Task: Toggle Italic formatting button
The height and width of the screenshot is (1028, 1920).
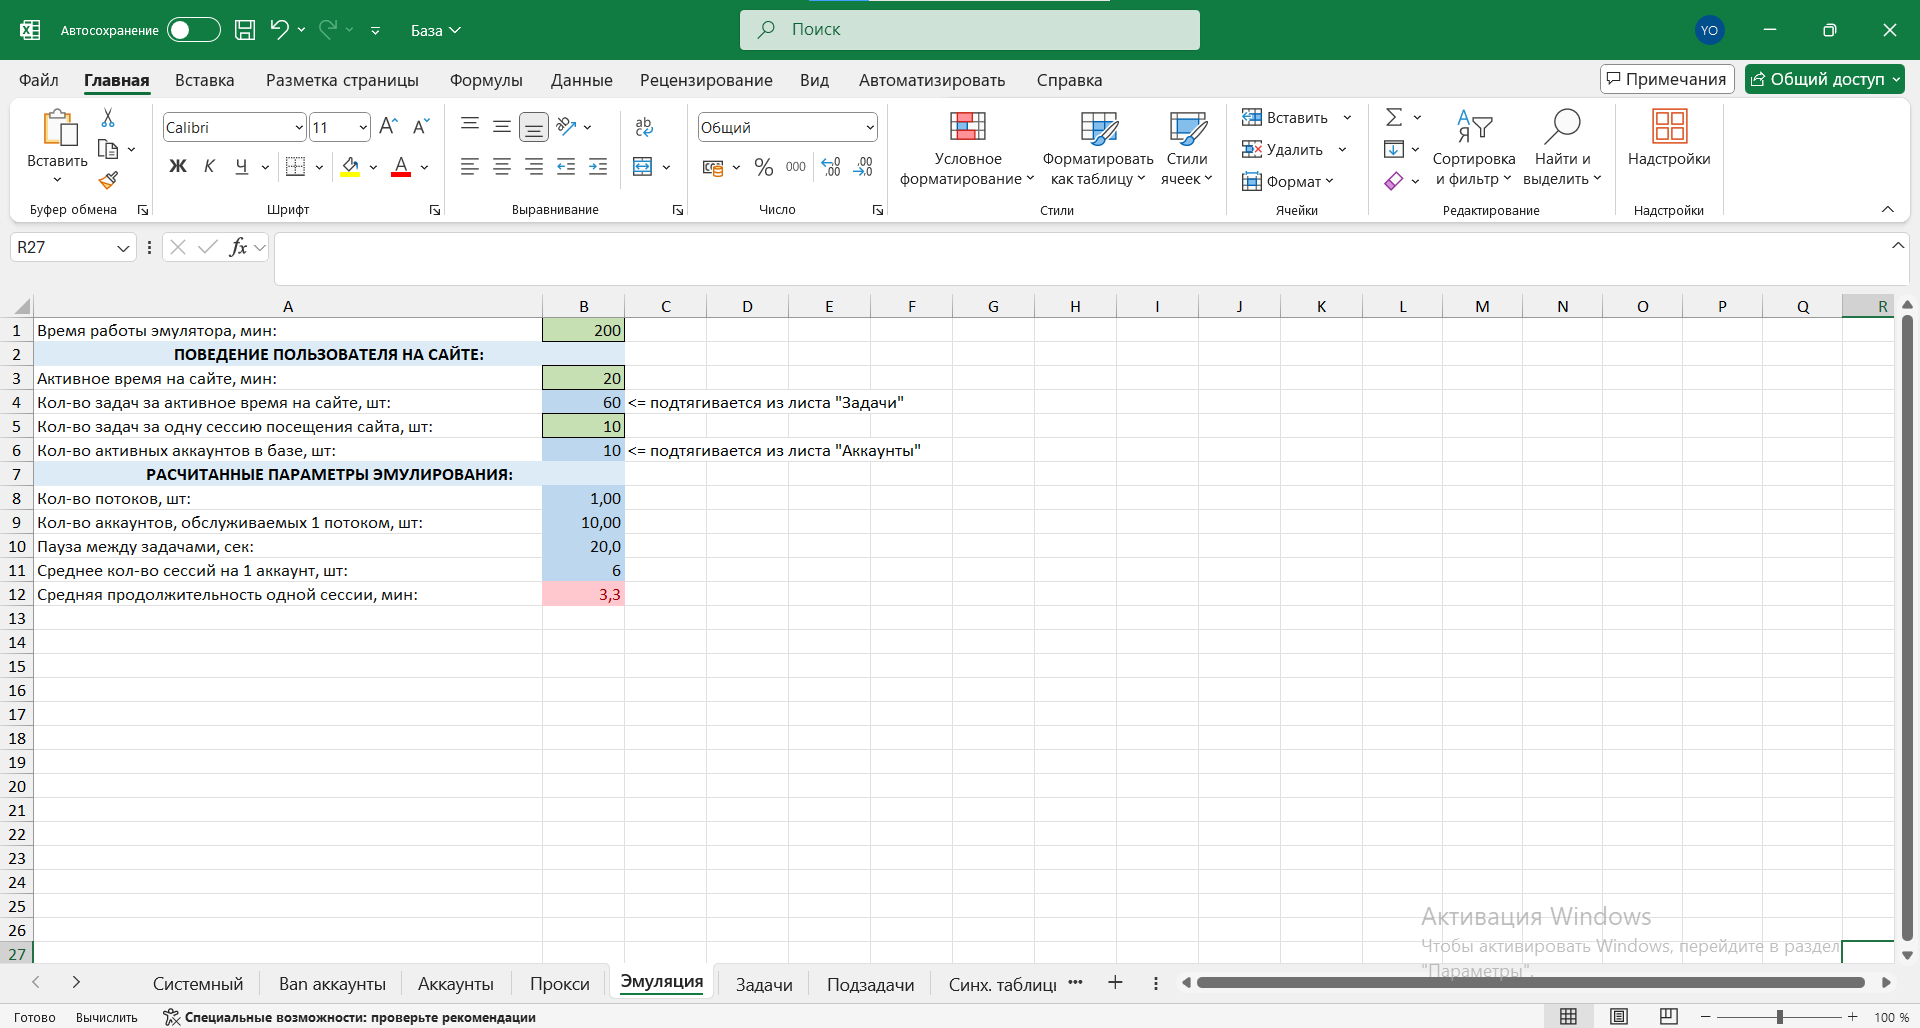Action: pos(209,167)
